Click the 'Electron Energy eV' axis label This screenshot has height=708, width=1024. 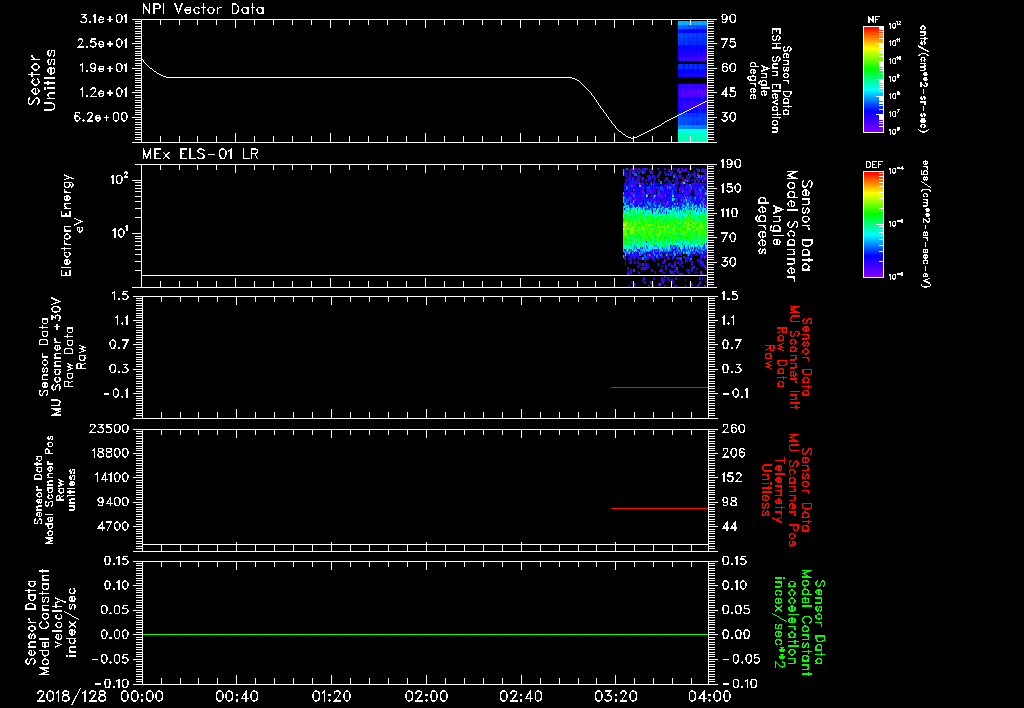pos(72,225)
